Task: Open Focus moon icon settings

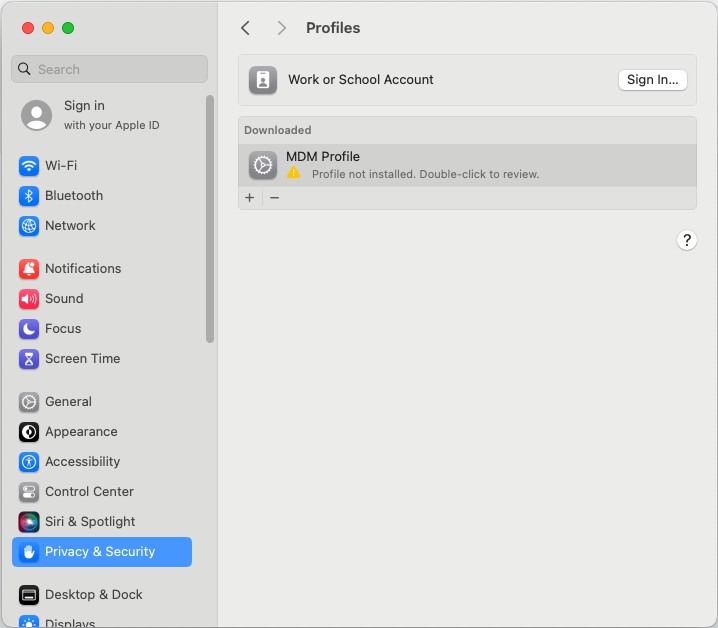Action: click(x=29, y=329)
